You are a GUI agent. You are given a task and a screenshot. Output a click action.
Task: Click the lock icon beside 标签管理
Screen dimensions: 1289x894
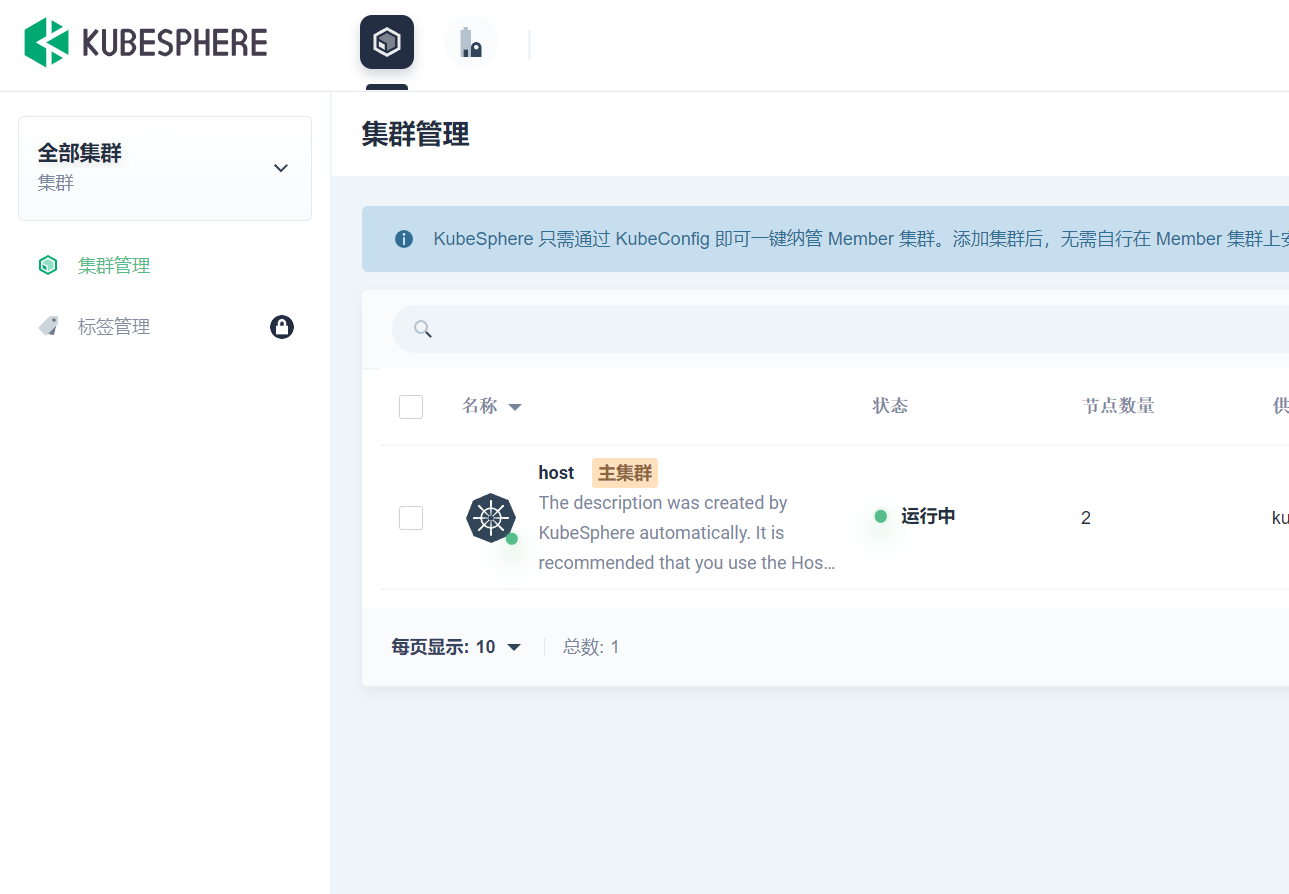point(282,327)
